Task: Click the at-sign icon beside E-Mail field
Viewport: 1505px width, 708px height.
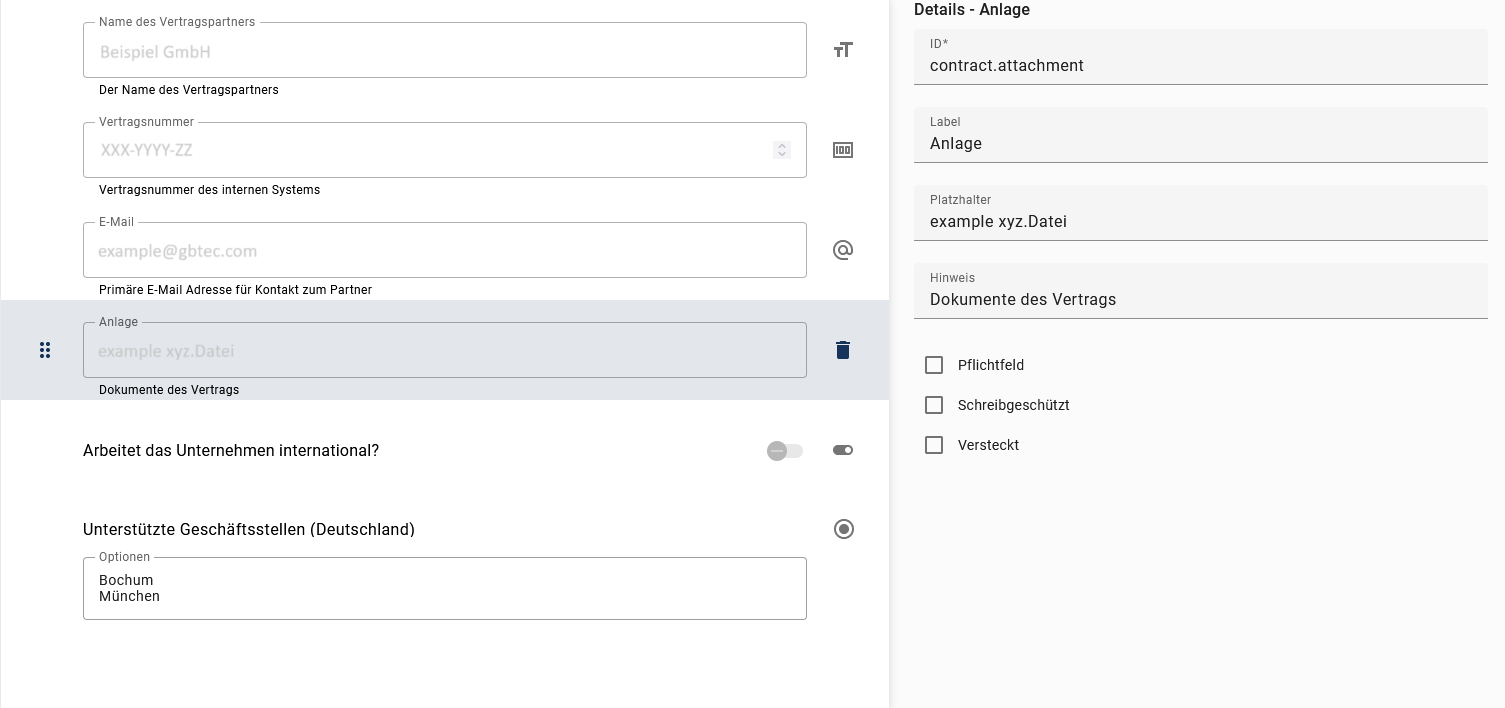Action: [x=843, y=250]
